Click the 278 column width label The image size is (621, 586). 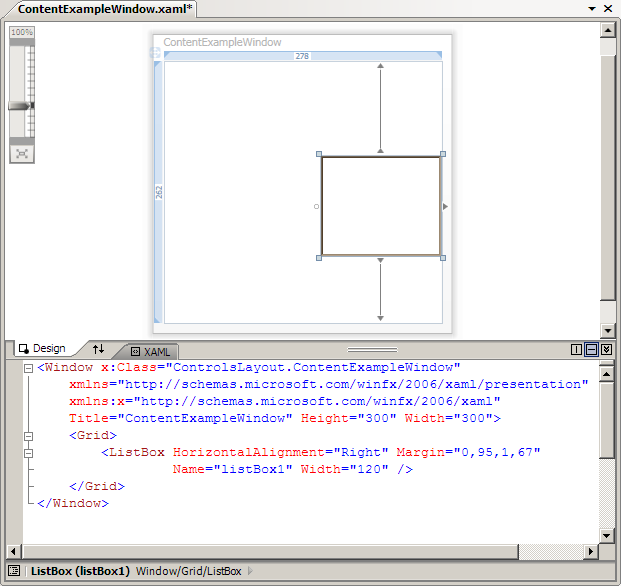[302, 56]
